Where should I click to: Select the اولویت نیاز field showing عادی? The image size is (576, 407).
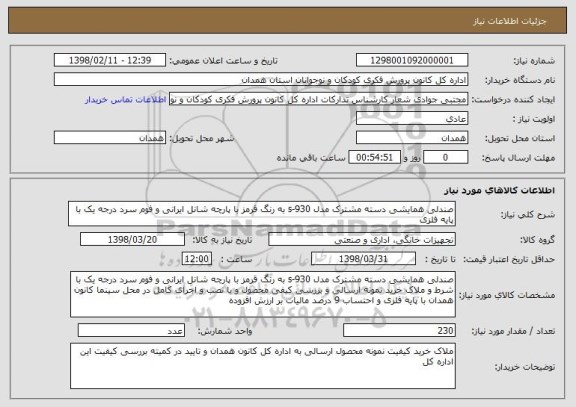(x=412, y=118)
